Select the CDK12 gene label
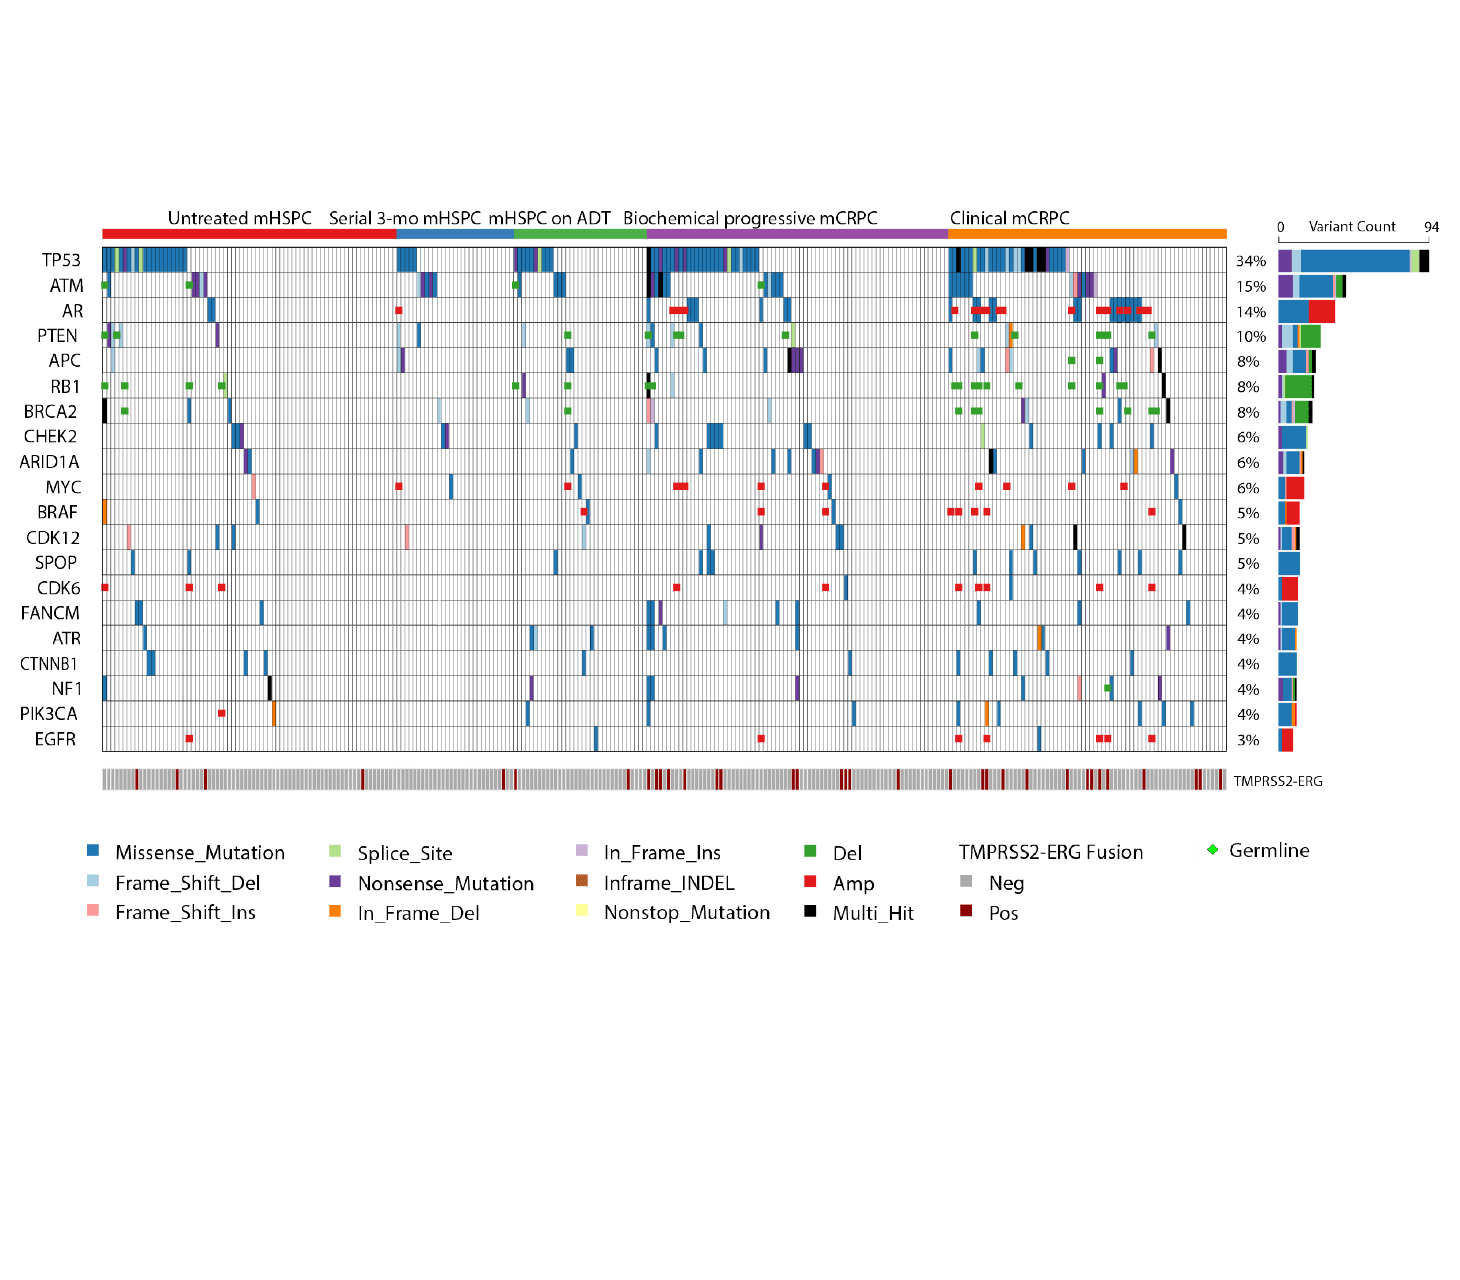Viewport: 1460px width, 1280px height. tap(53, 538)
